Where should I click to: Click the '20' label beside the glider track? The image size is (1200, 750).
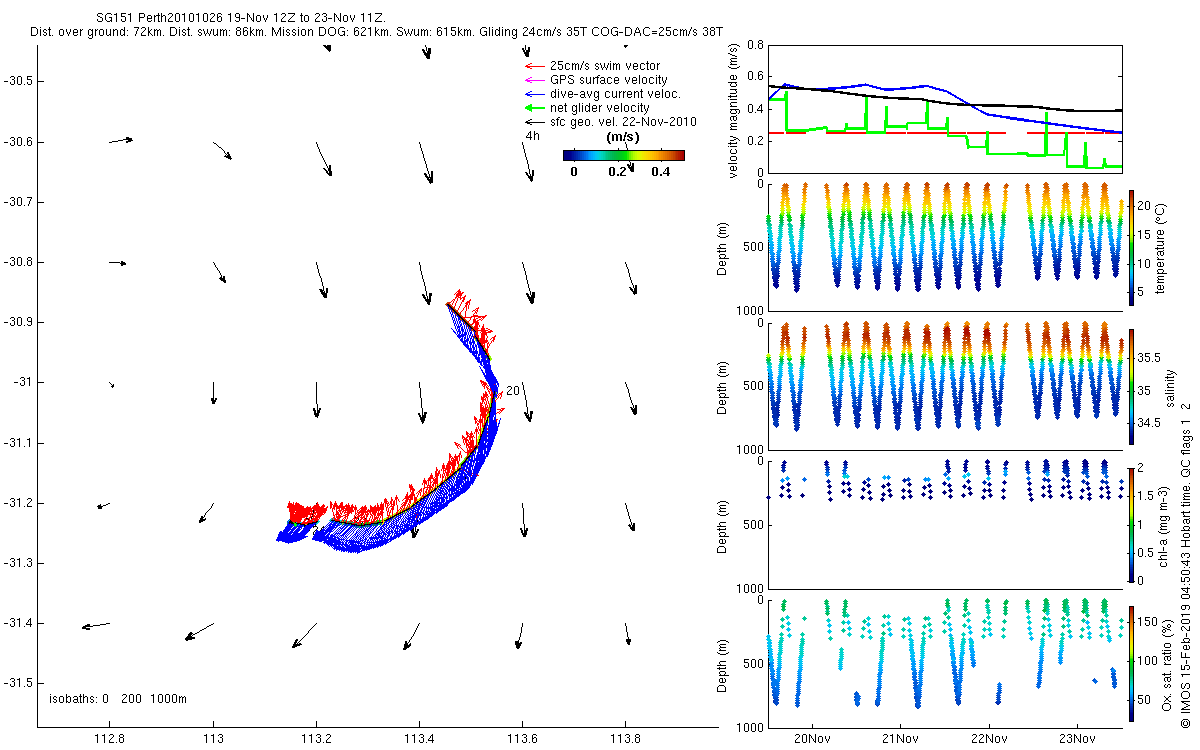513,391
